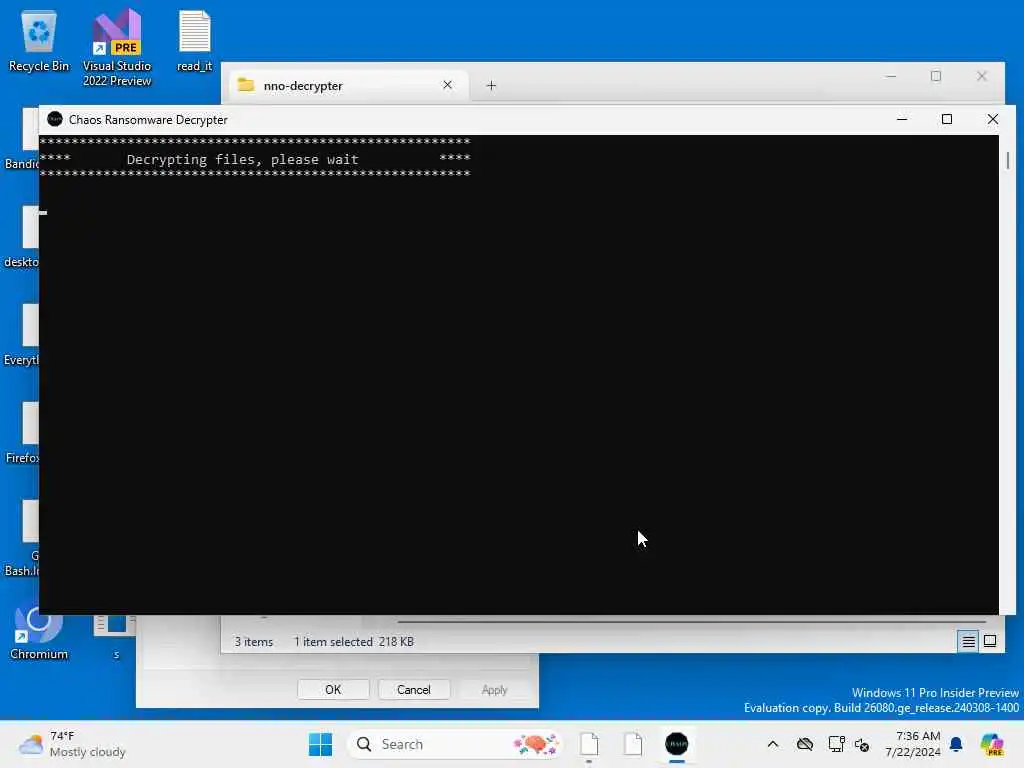This screenshot has height=768, width=1024.
Task: Open the clock showing 7:36 AM
Action: coord(913,744)
